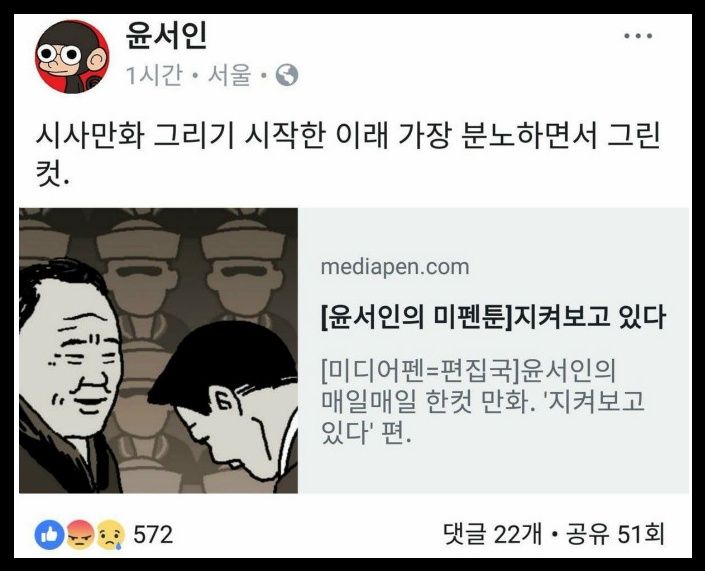Open the 공유 51회 shares link

615,534
